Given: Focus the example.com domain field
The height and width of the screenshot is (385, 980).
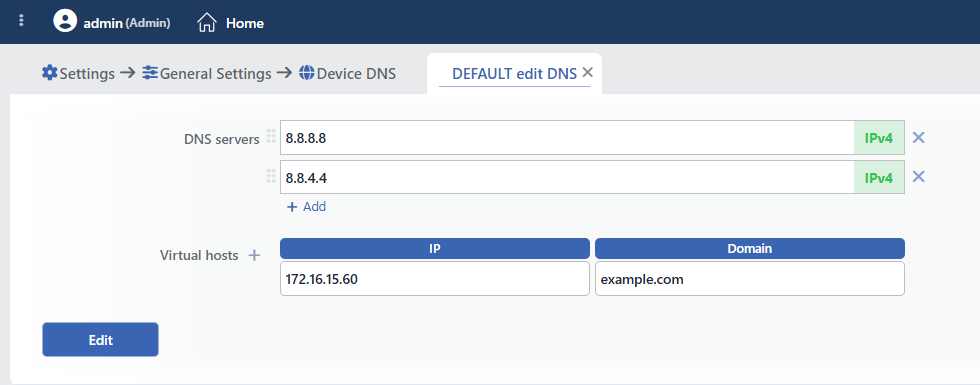Looking at the screenshot, I should point(750,279).
